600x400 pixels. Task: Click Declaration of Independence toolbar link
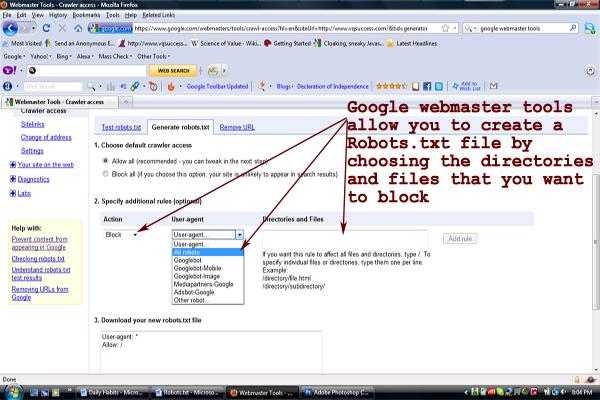point(333,87)
